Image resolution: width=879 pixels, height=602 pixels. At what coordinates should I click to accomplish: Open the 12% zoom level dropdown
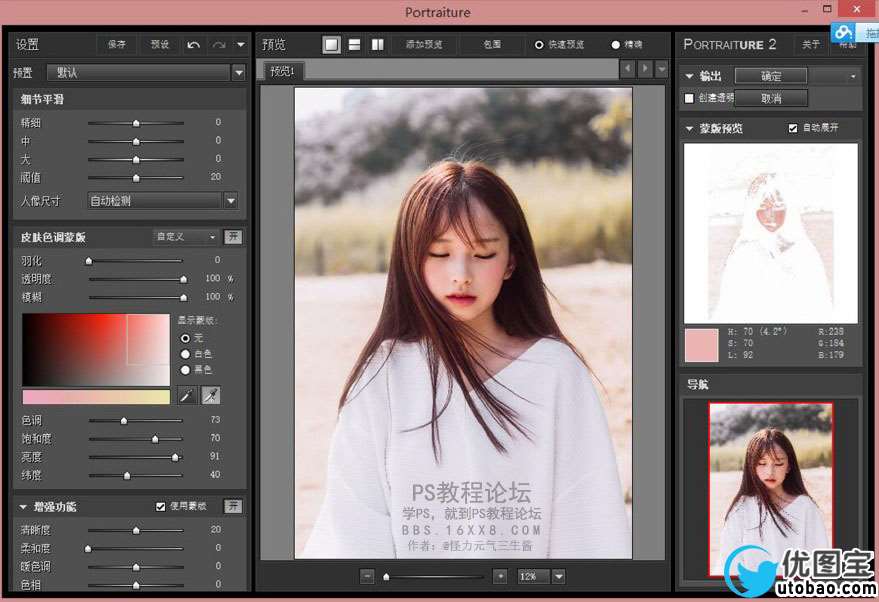pos(558,576)
